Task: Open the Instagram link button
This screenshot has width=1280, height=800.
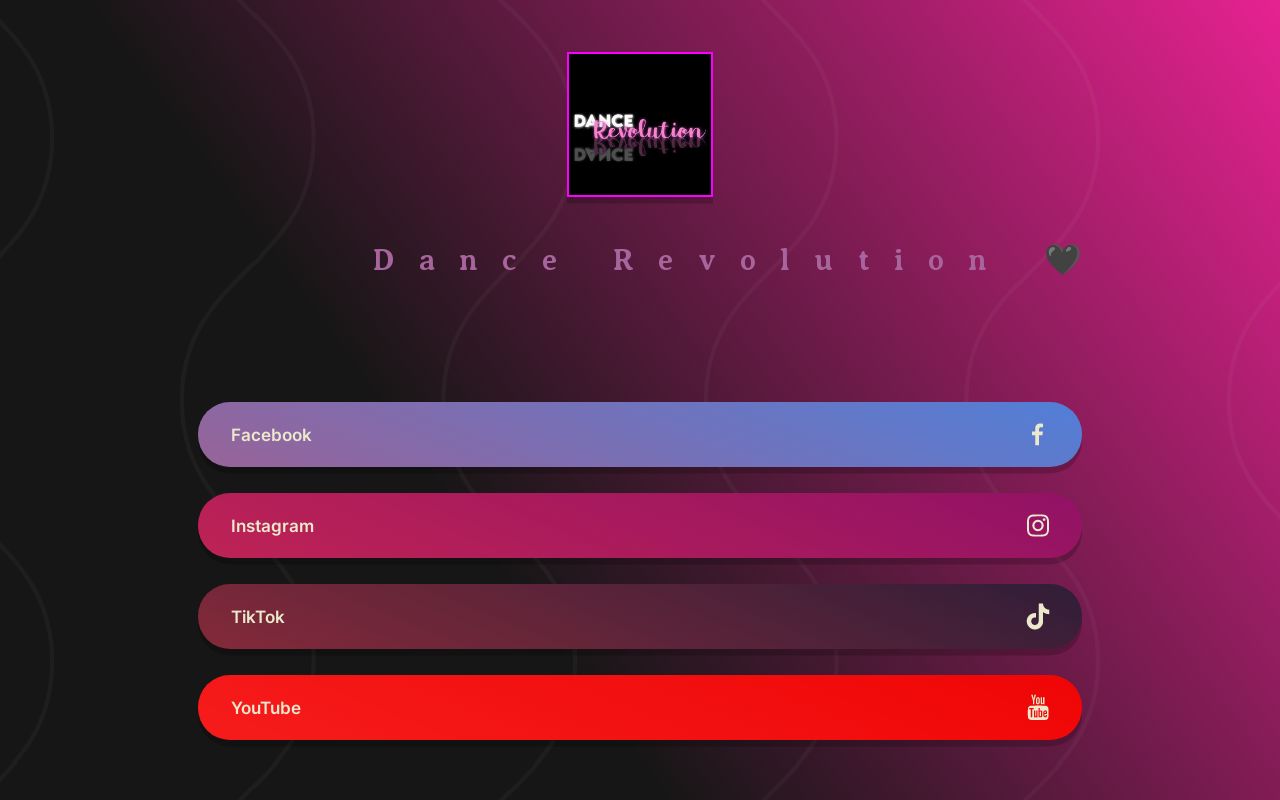Action: click(x=640, y=525)
